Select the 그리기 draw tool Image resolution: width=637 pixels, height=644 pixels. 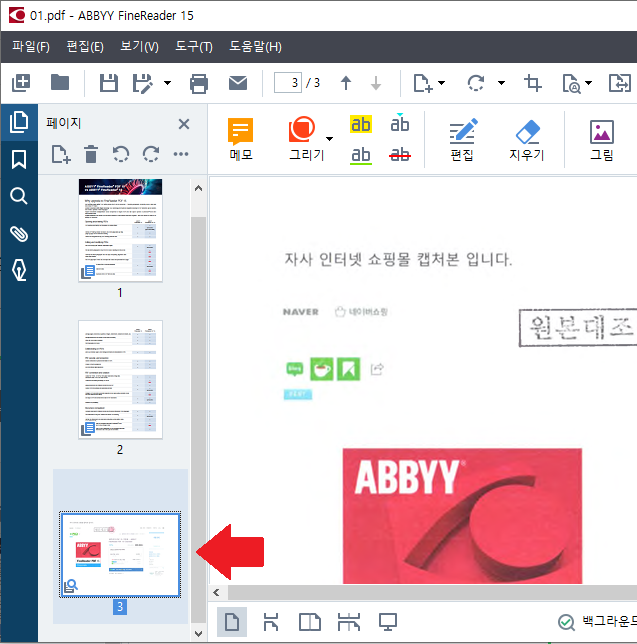tap(305, 139)
